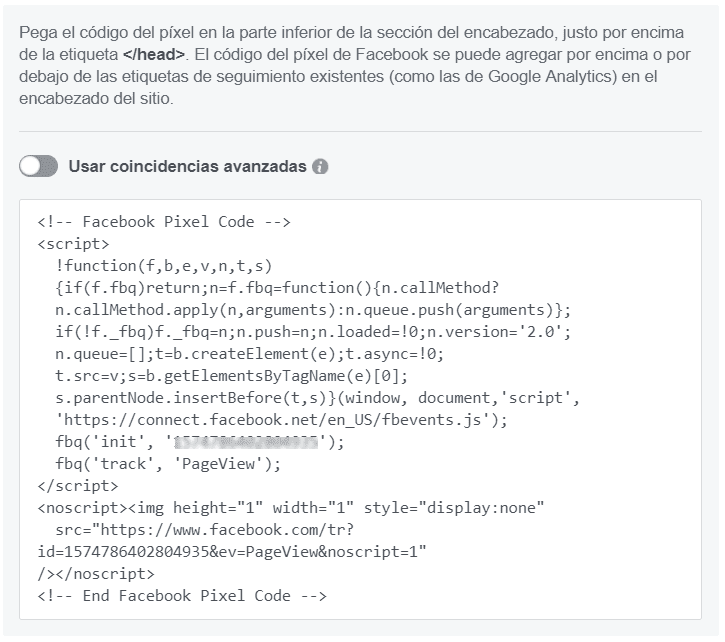Click the End Facebook Pixel Code comment

pyautogui.click(x=182, y=596)
